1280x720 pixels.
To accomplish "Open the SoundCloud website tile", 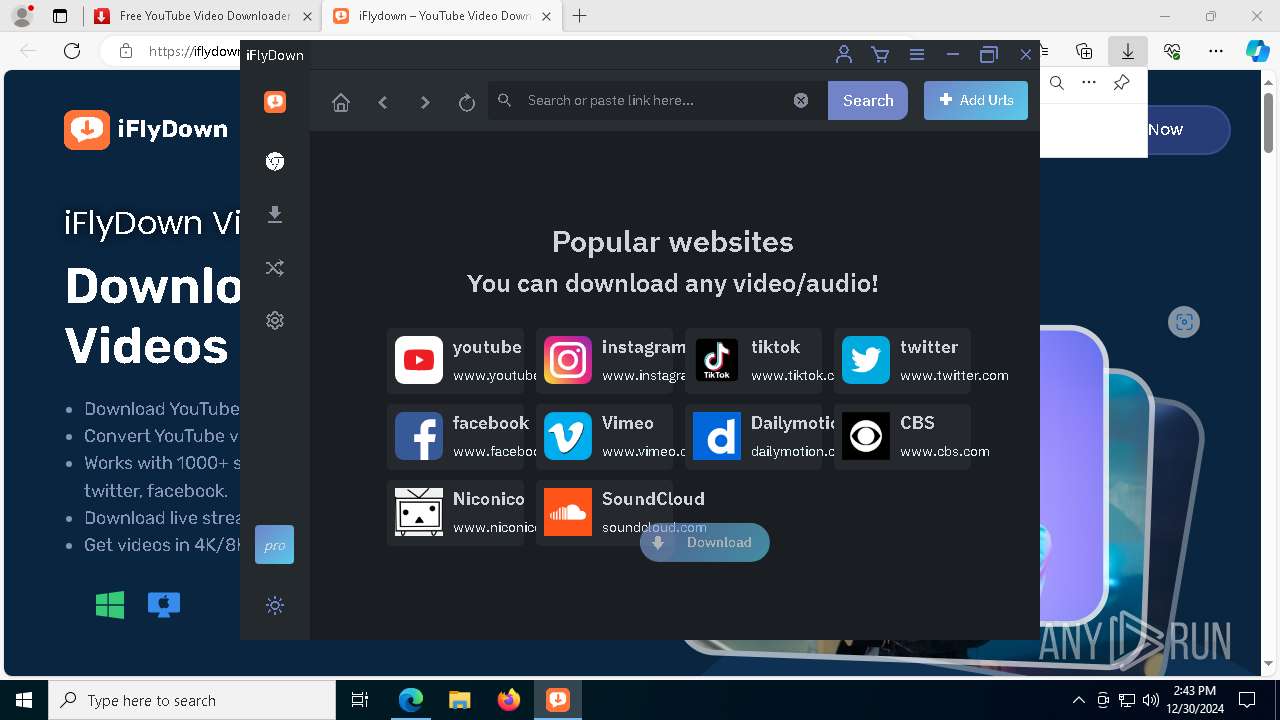I will pos(604,513).
